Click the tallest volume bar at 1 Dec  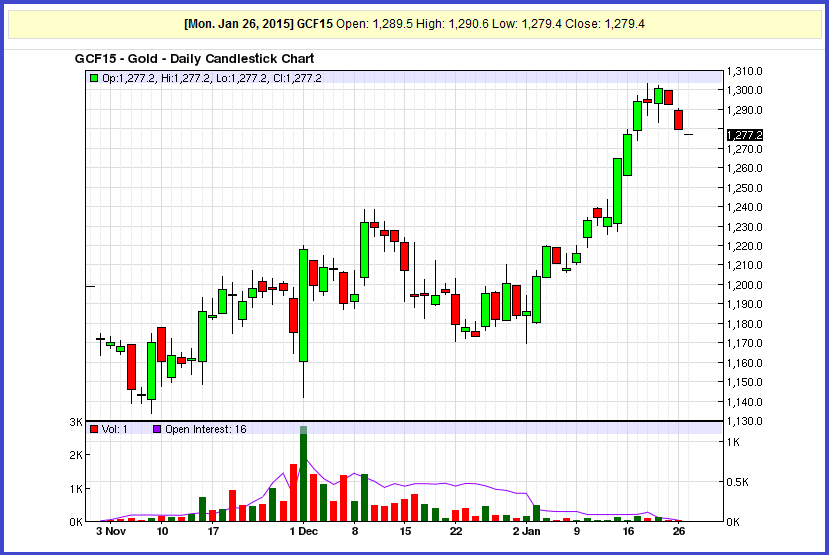303,474
